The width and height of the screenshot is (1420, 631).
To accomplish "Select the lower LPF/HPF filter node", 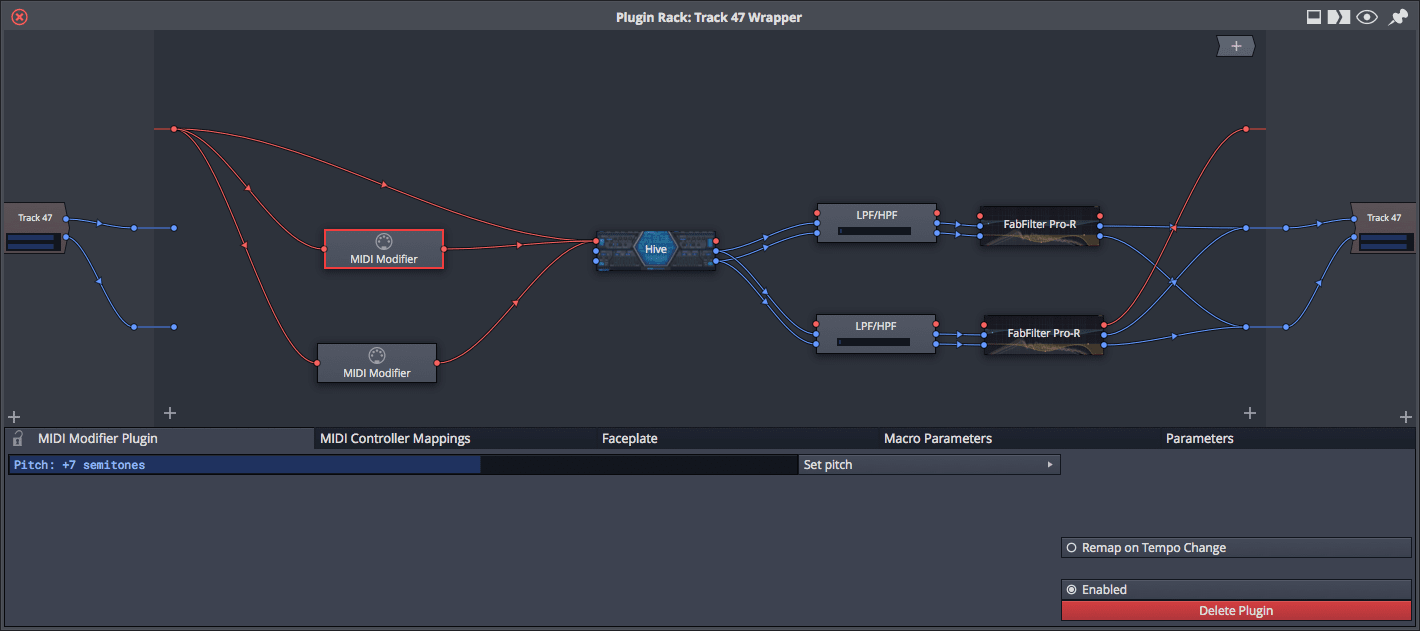I will (x=877, y=333).
